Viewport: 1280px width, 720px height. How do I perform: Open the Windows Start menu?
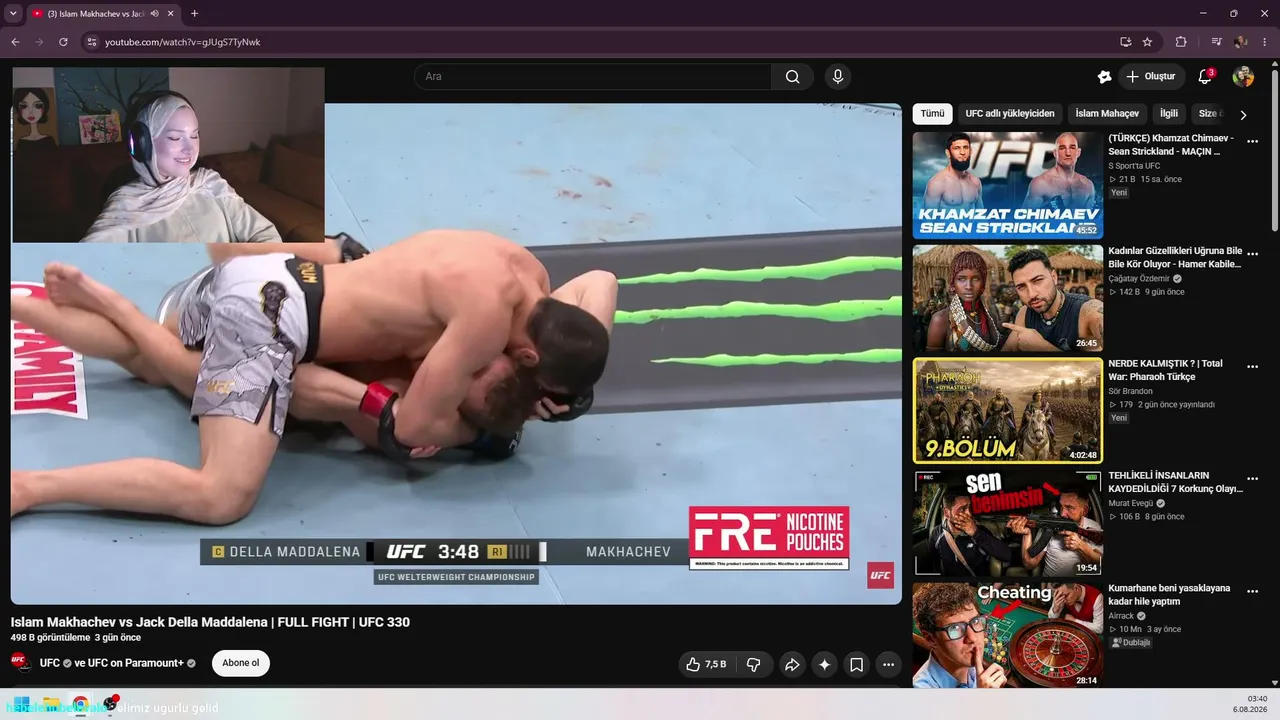[x=19, y=704]
